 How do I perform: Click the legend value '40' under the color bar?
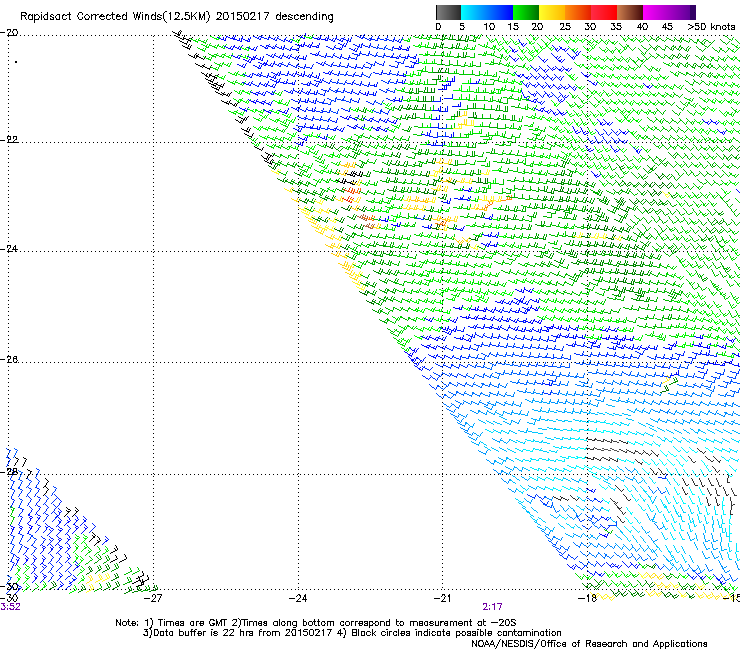click(642, 27)
